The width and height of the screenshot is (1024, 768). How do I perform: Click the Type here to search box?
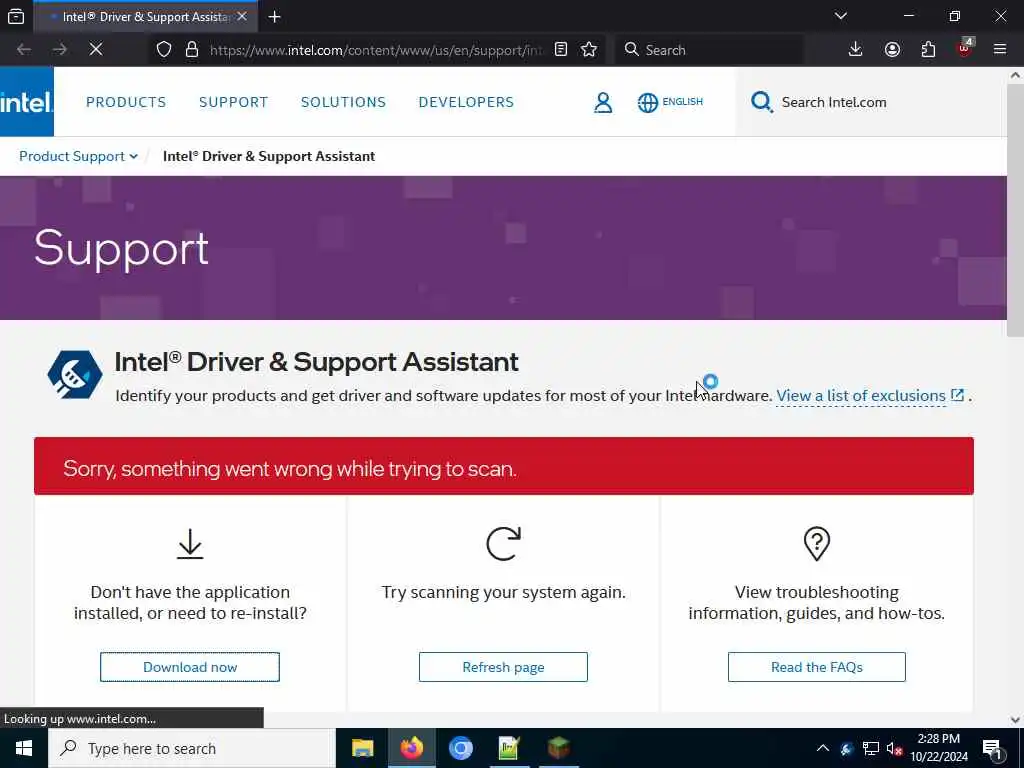click(192, 748)
